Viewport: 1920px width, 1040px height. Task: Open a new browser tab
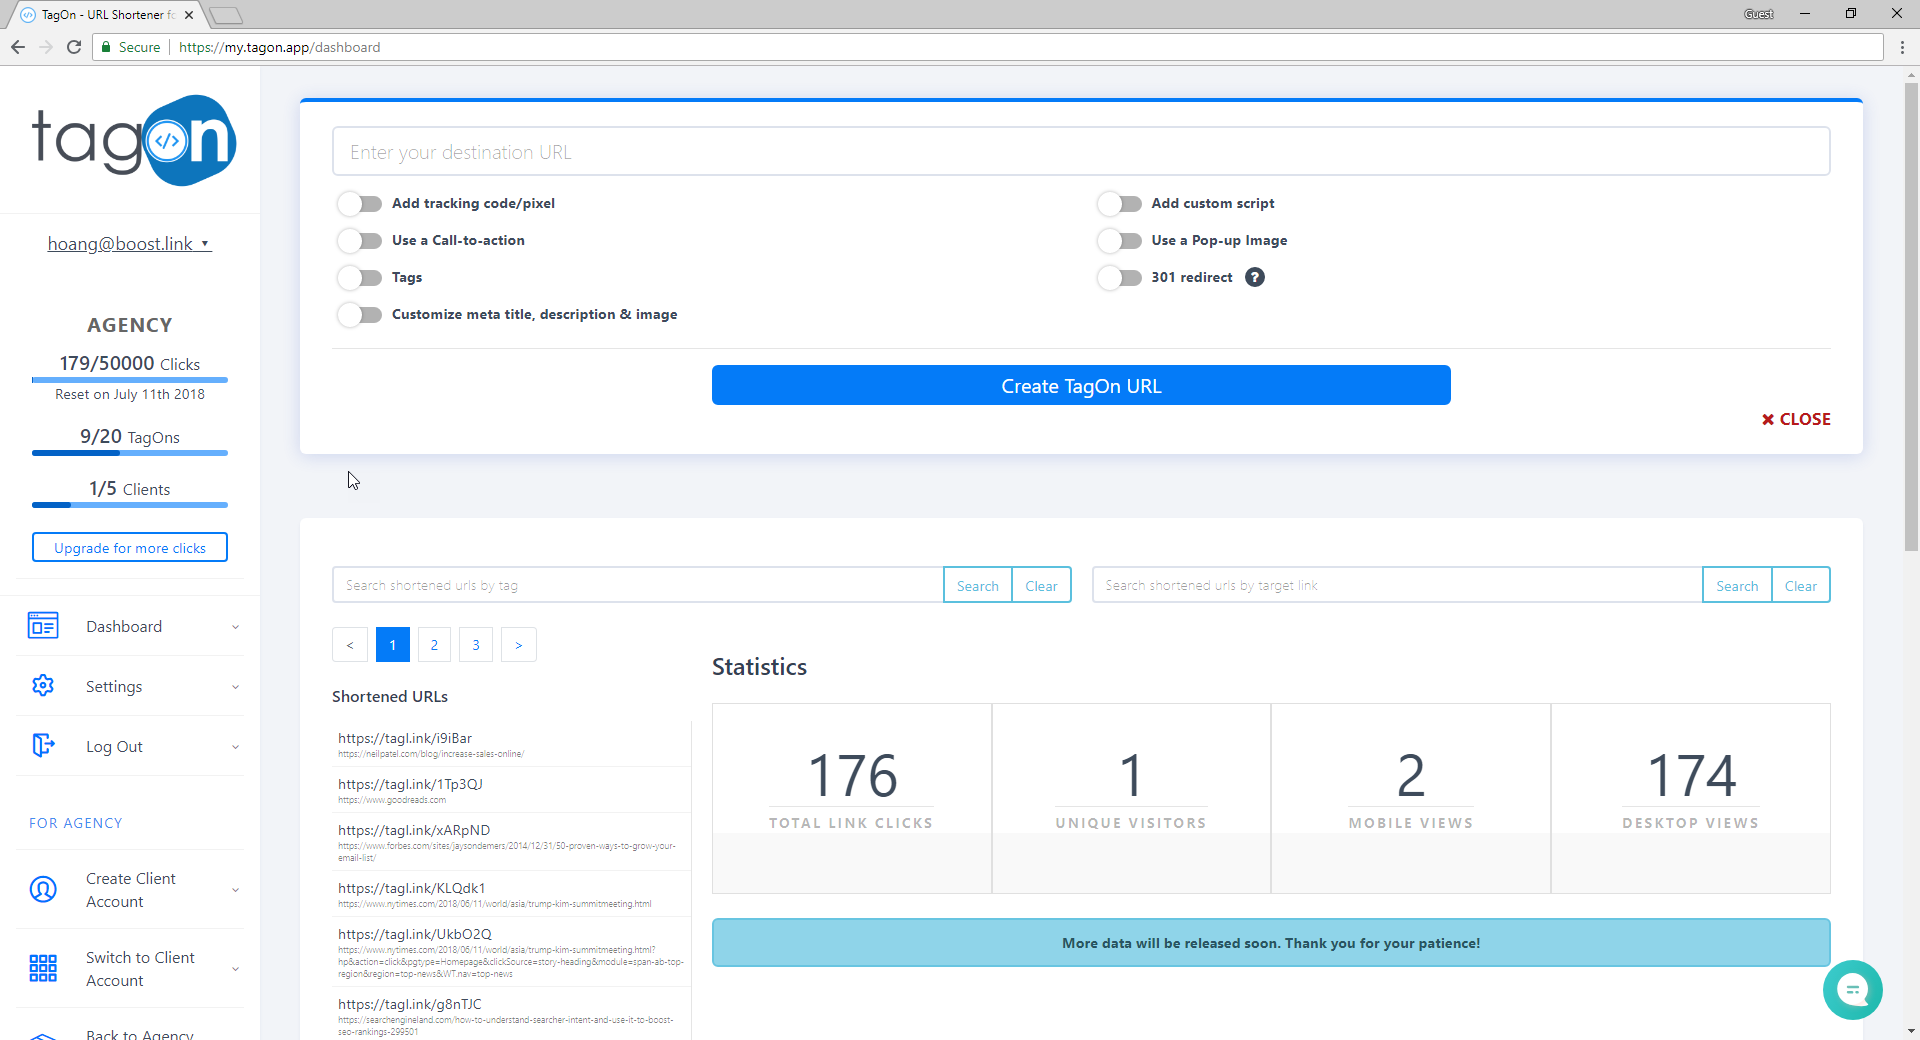[x=227, y=15]
